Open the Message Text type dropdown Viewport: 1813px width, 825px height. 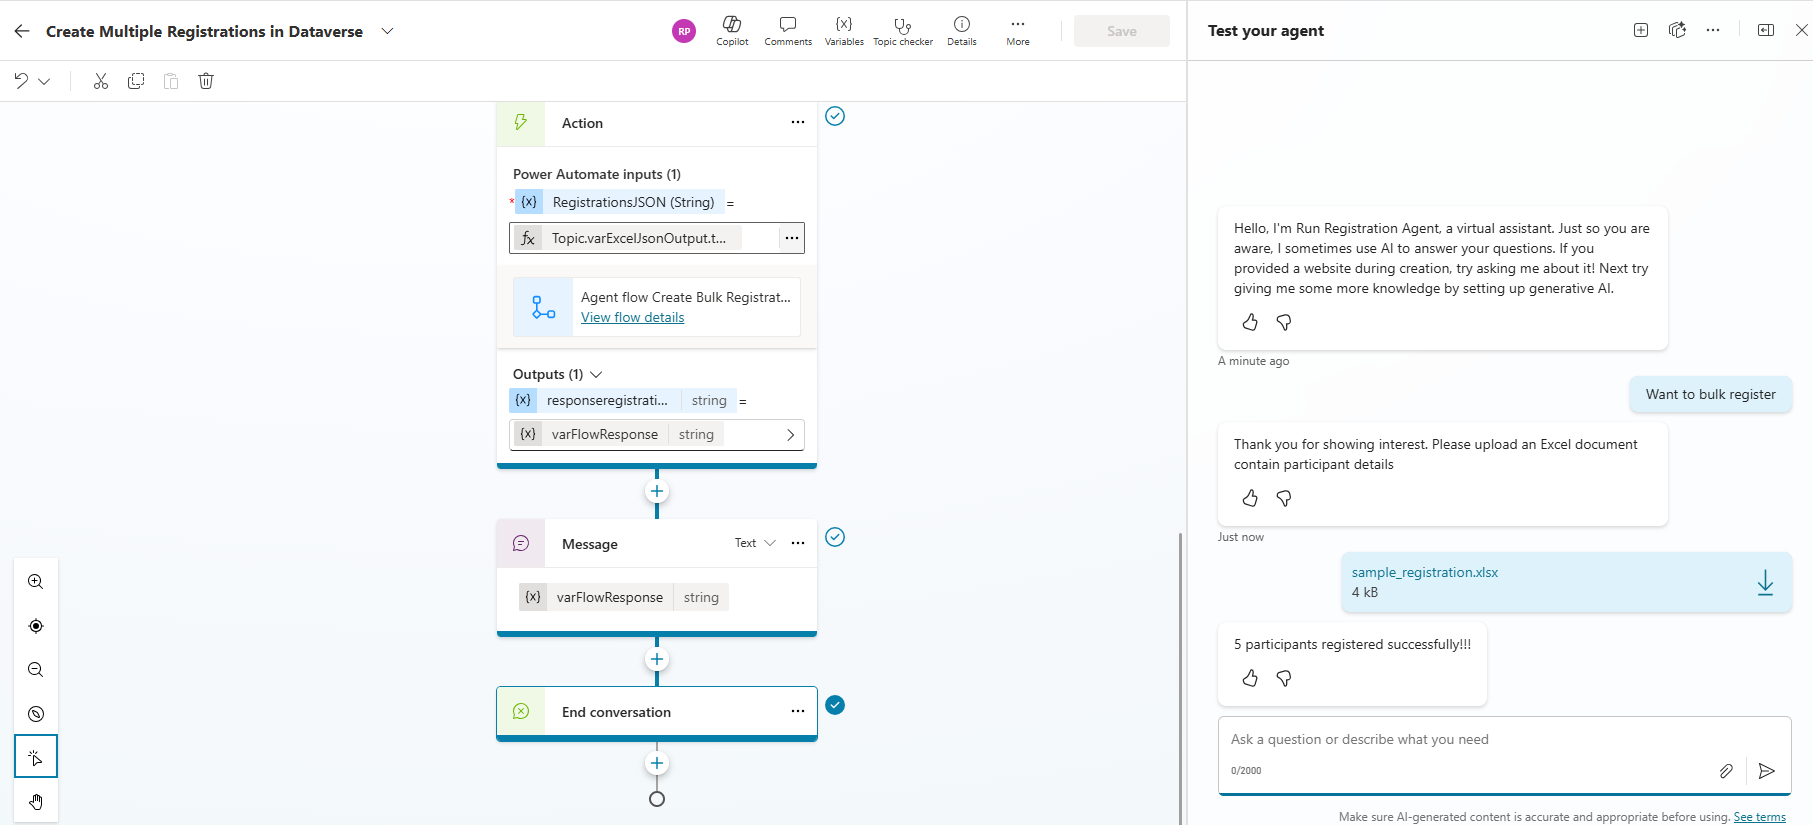[755, 543]
